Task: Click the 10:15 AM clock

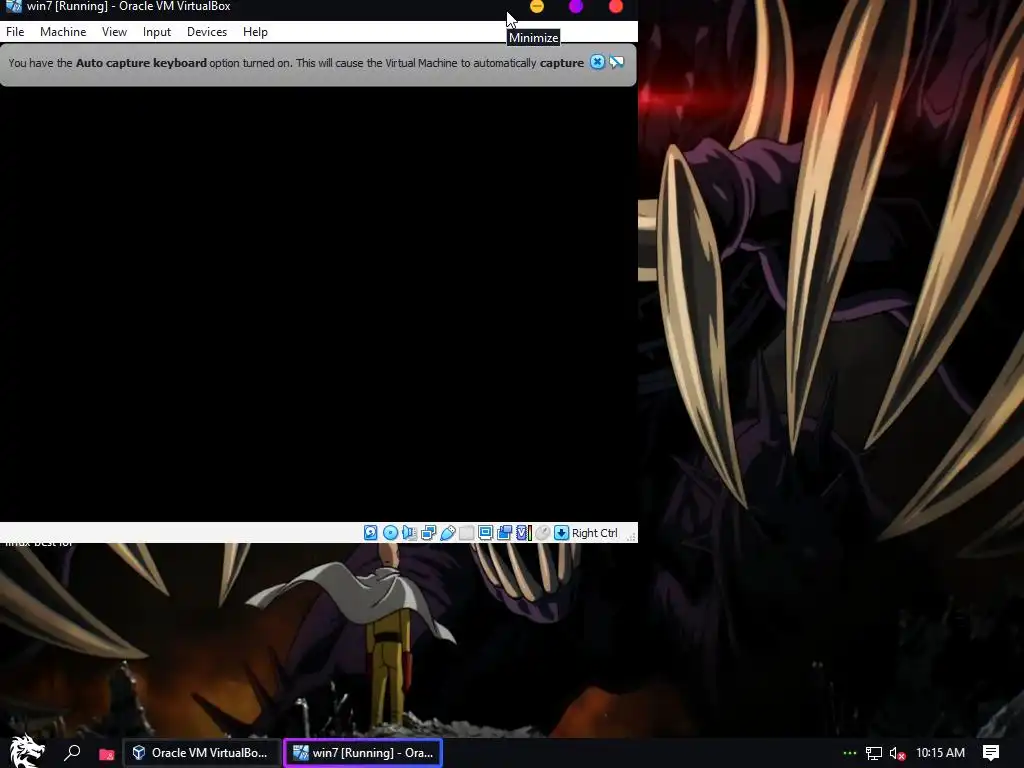Action: coord(940,753)
